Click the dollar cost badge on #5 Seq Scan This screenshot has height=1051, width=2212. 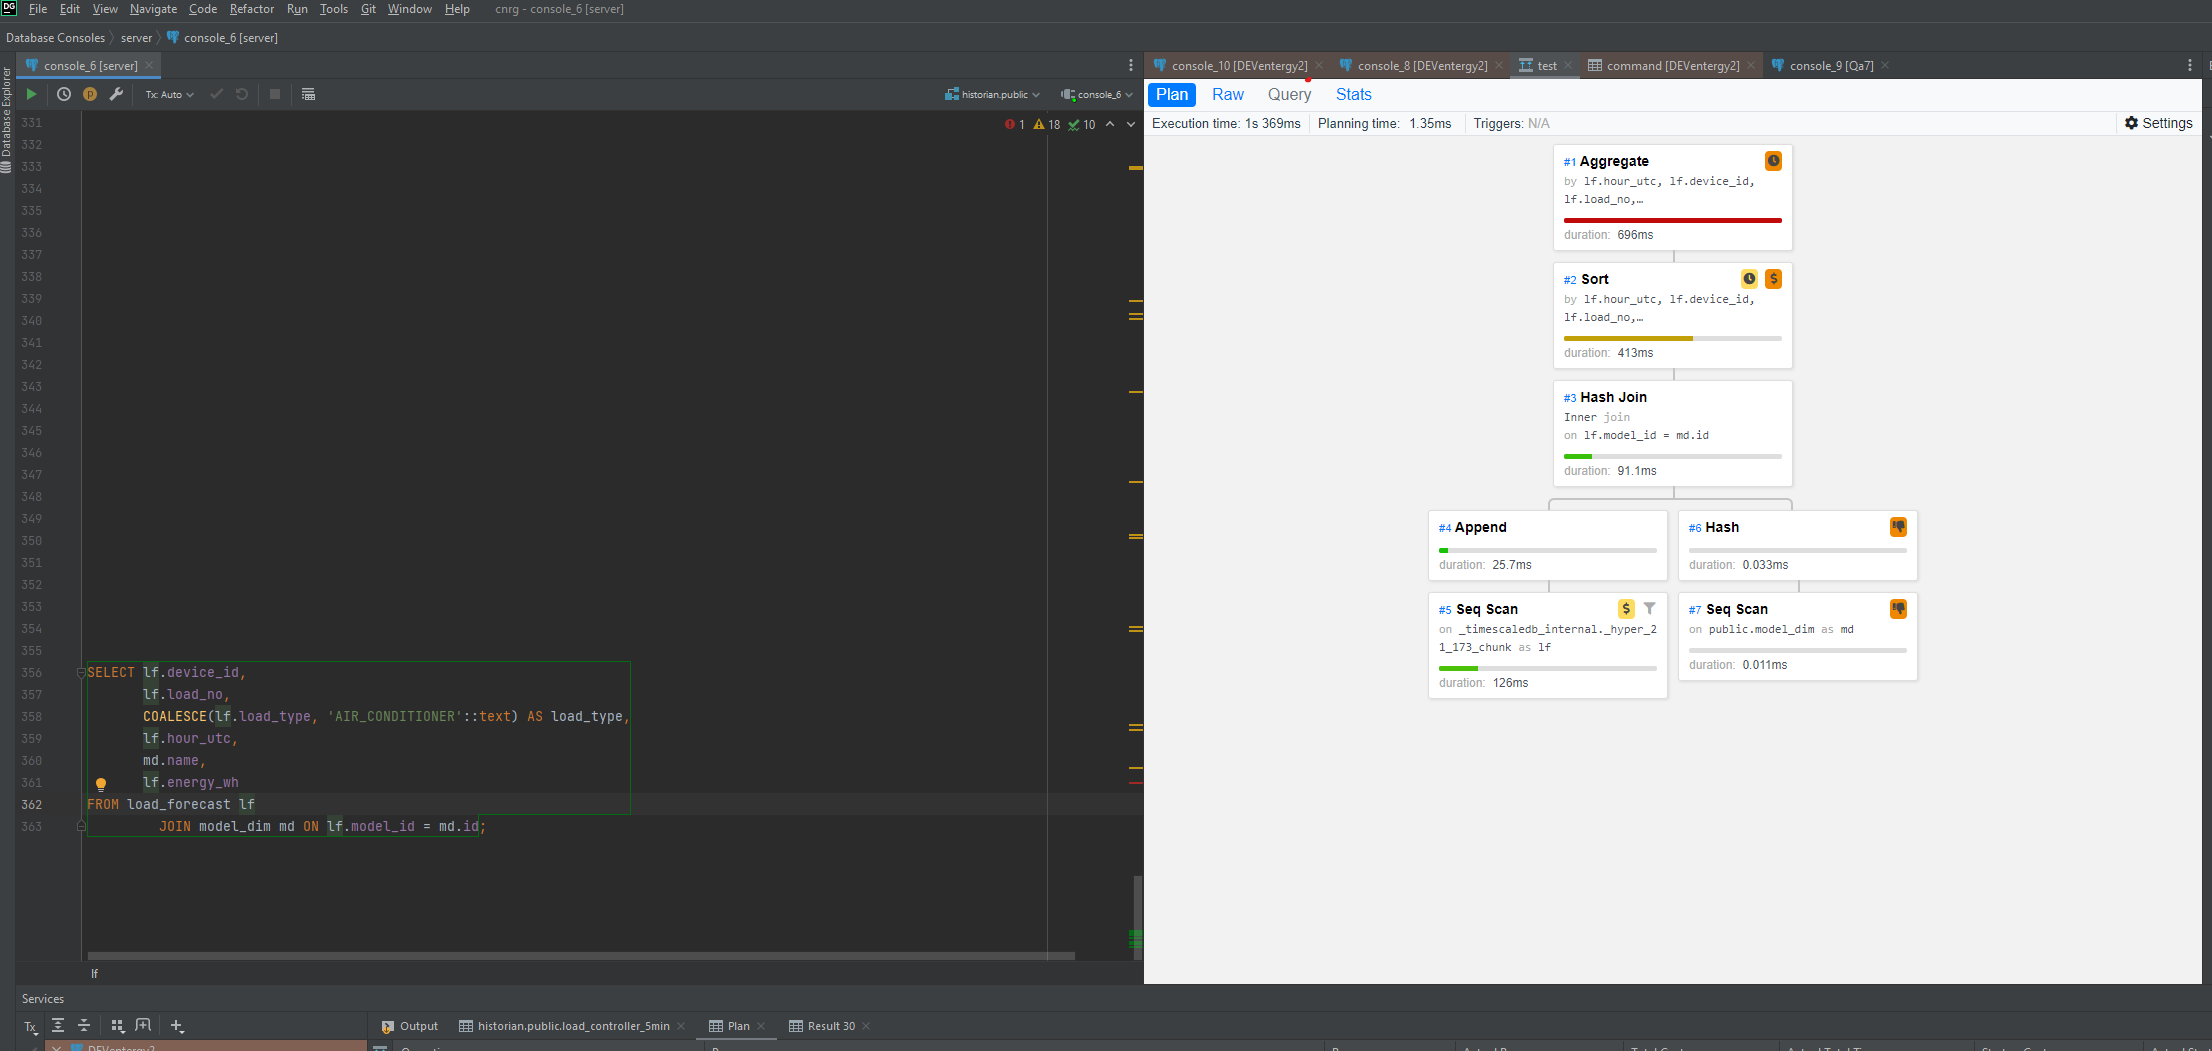tap(1626, 608)
